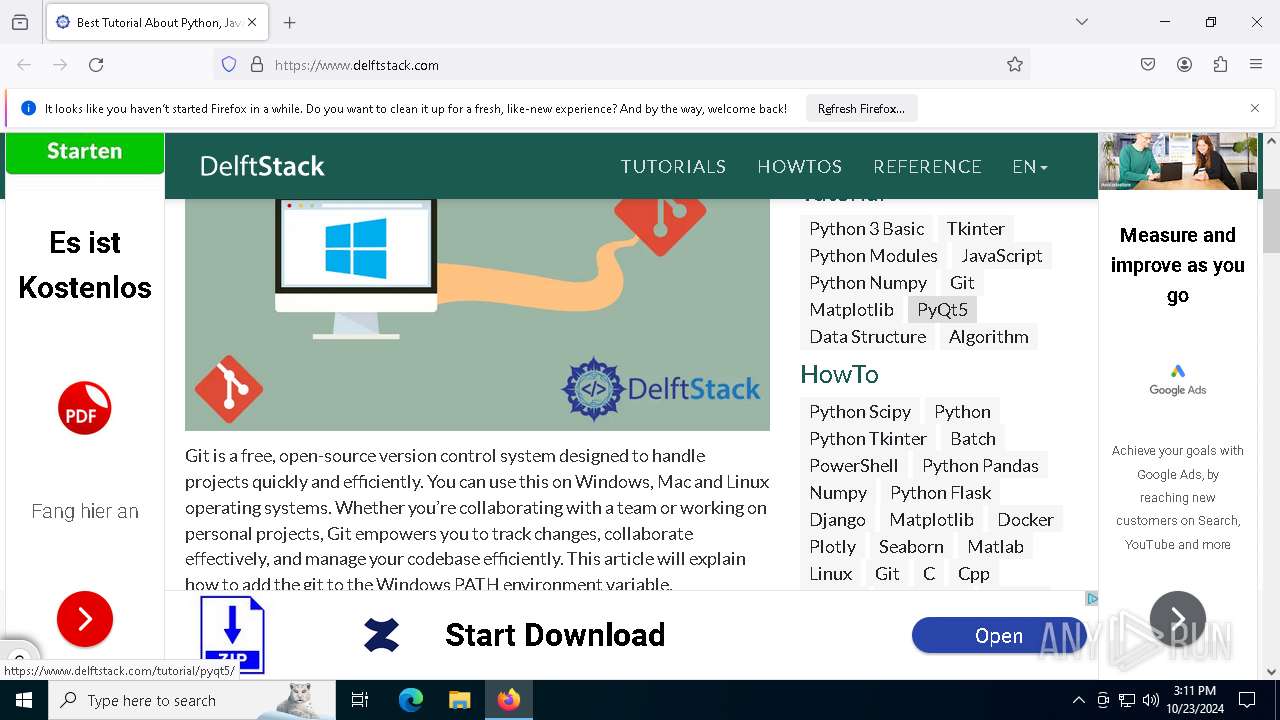
Task: Close the DelftStack browser tab
Action: [x=252, y=22]
